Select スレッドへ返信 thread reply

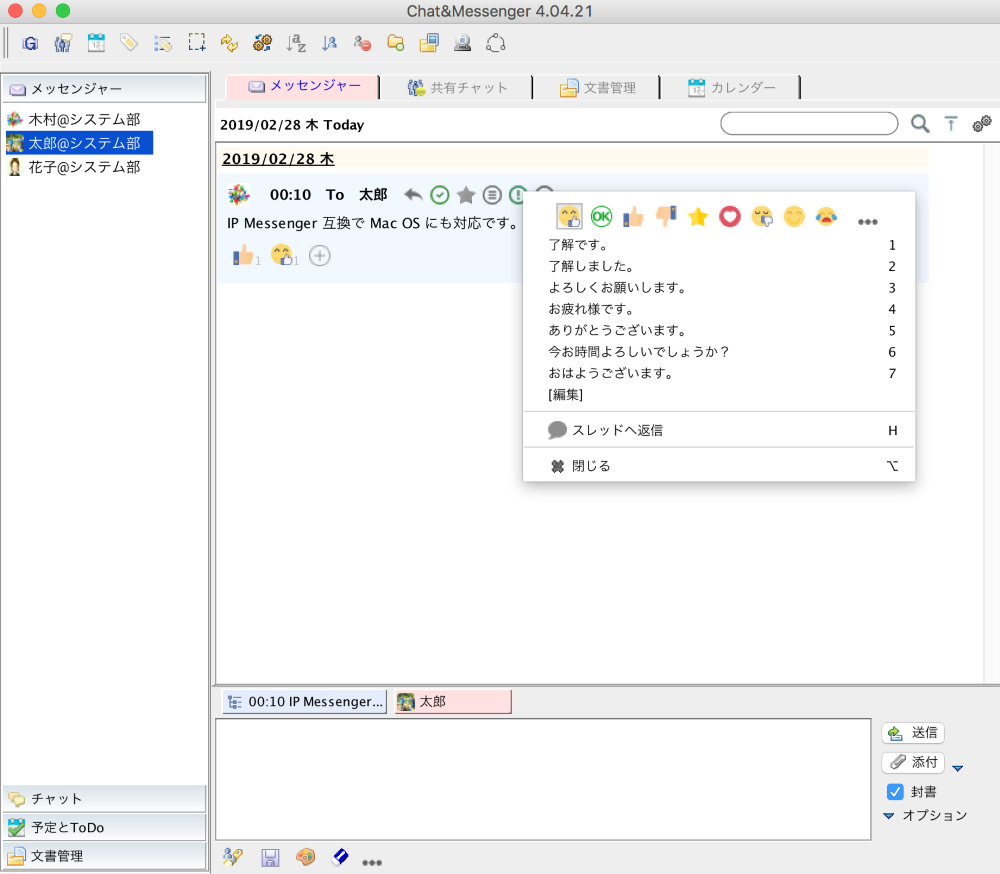point(719,431)
